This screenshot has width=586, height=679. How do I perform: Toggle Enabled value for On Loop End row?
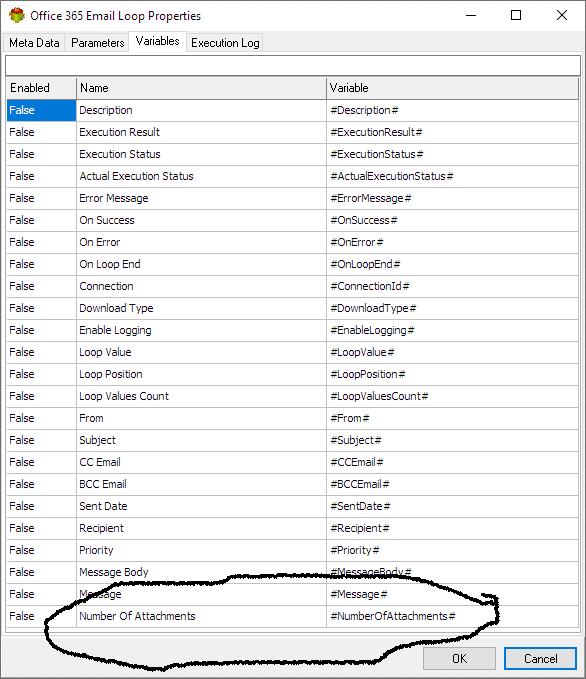click(41, 264)
